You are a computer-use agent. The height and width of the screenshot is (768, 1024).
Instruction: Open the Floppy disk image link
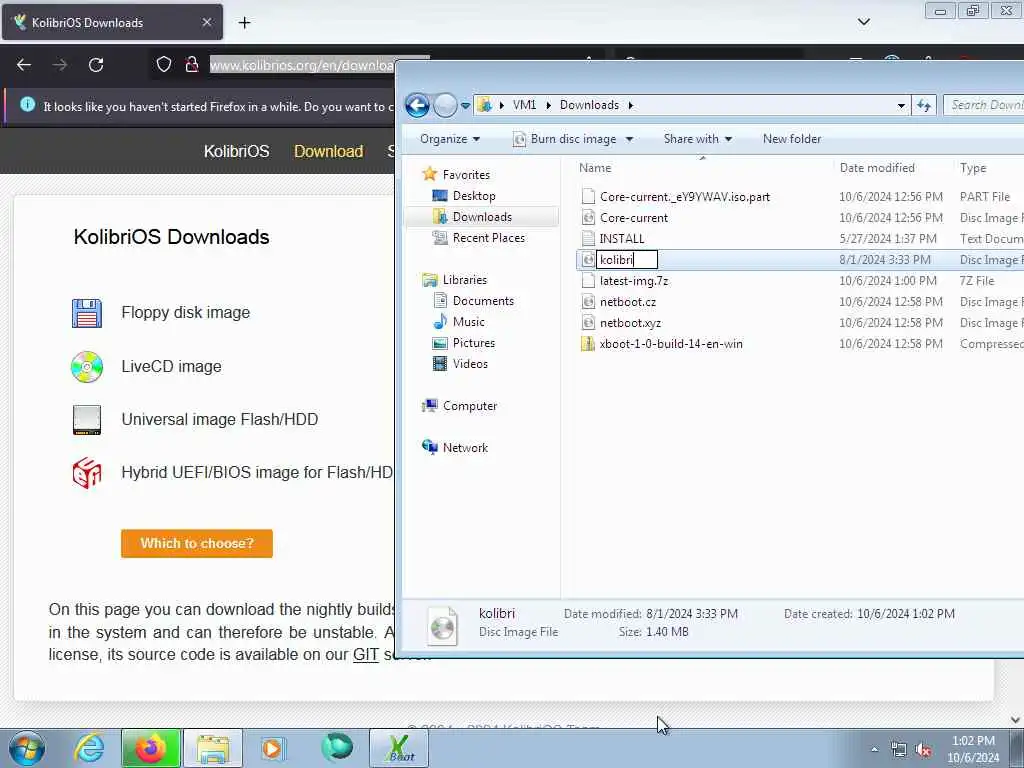[x=185, y=313]
